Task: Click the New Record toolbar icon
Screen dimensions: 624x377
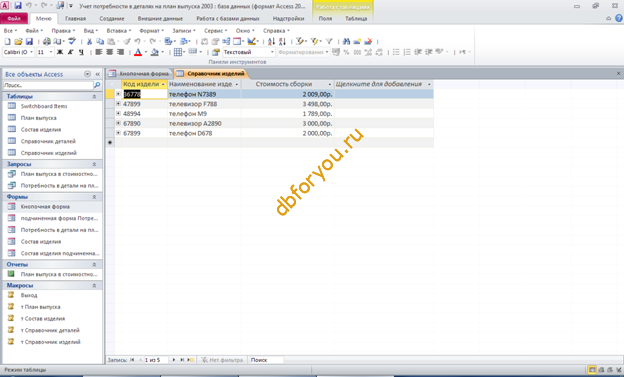Action: (x=357, y=41)
